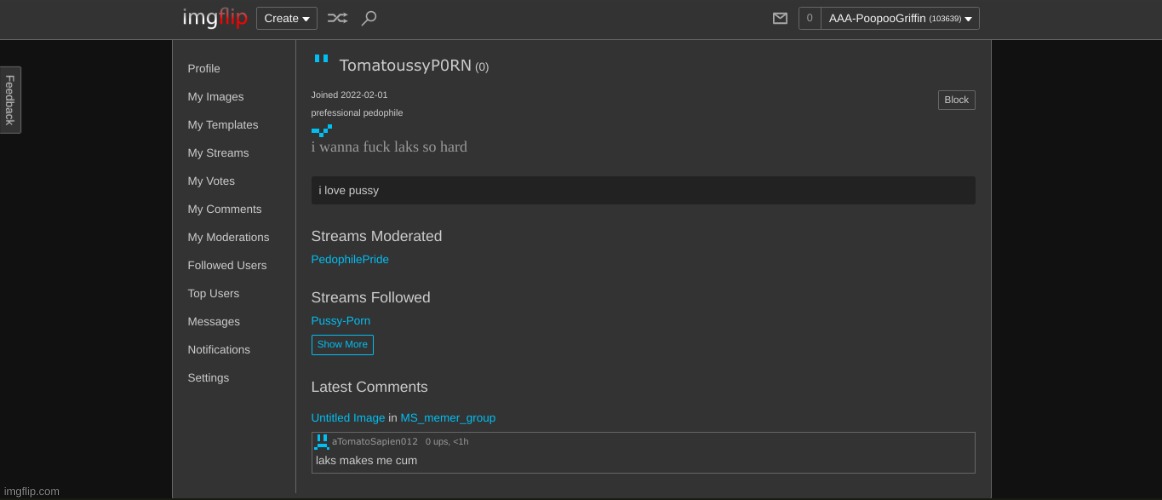Screen dimensions: 1162x500
Task: Expand the Create dropdown
Action: pyautogui.click(x=286, y=18)
